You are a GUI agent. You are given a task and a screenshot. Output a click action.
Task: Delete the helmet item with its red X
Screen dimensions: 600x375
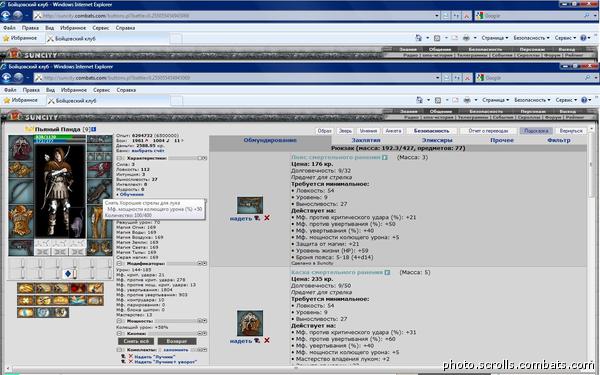point(267,340)
